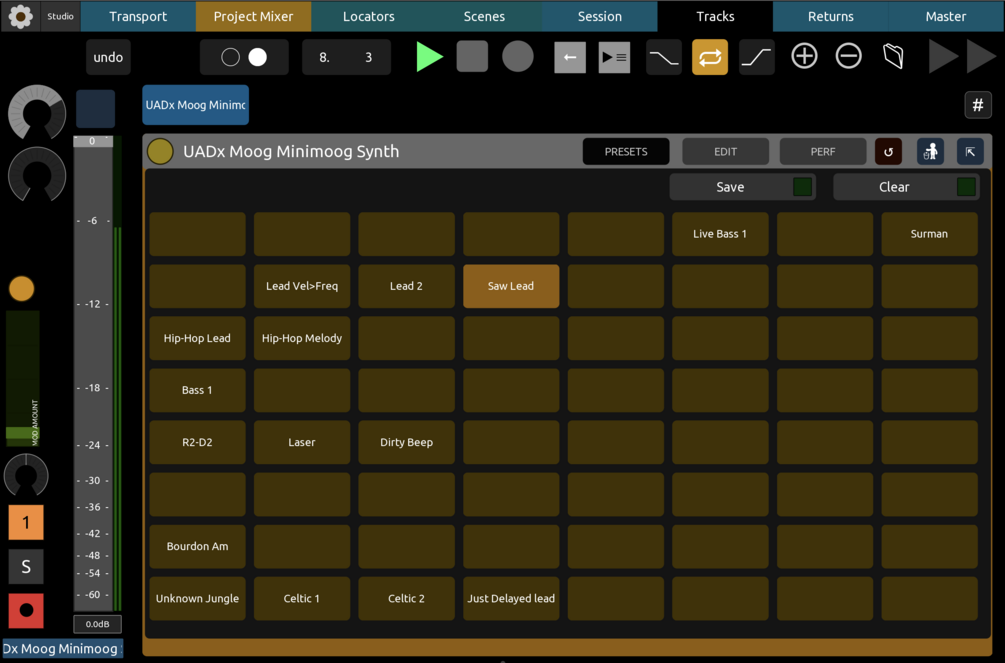Toggle the Save green checkbox
This screenshot has width=1005, height=663.
[x=802, y=187]
